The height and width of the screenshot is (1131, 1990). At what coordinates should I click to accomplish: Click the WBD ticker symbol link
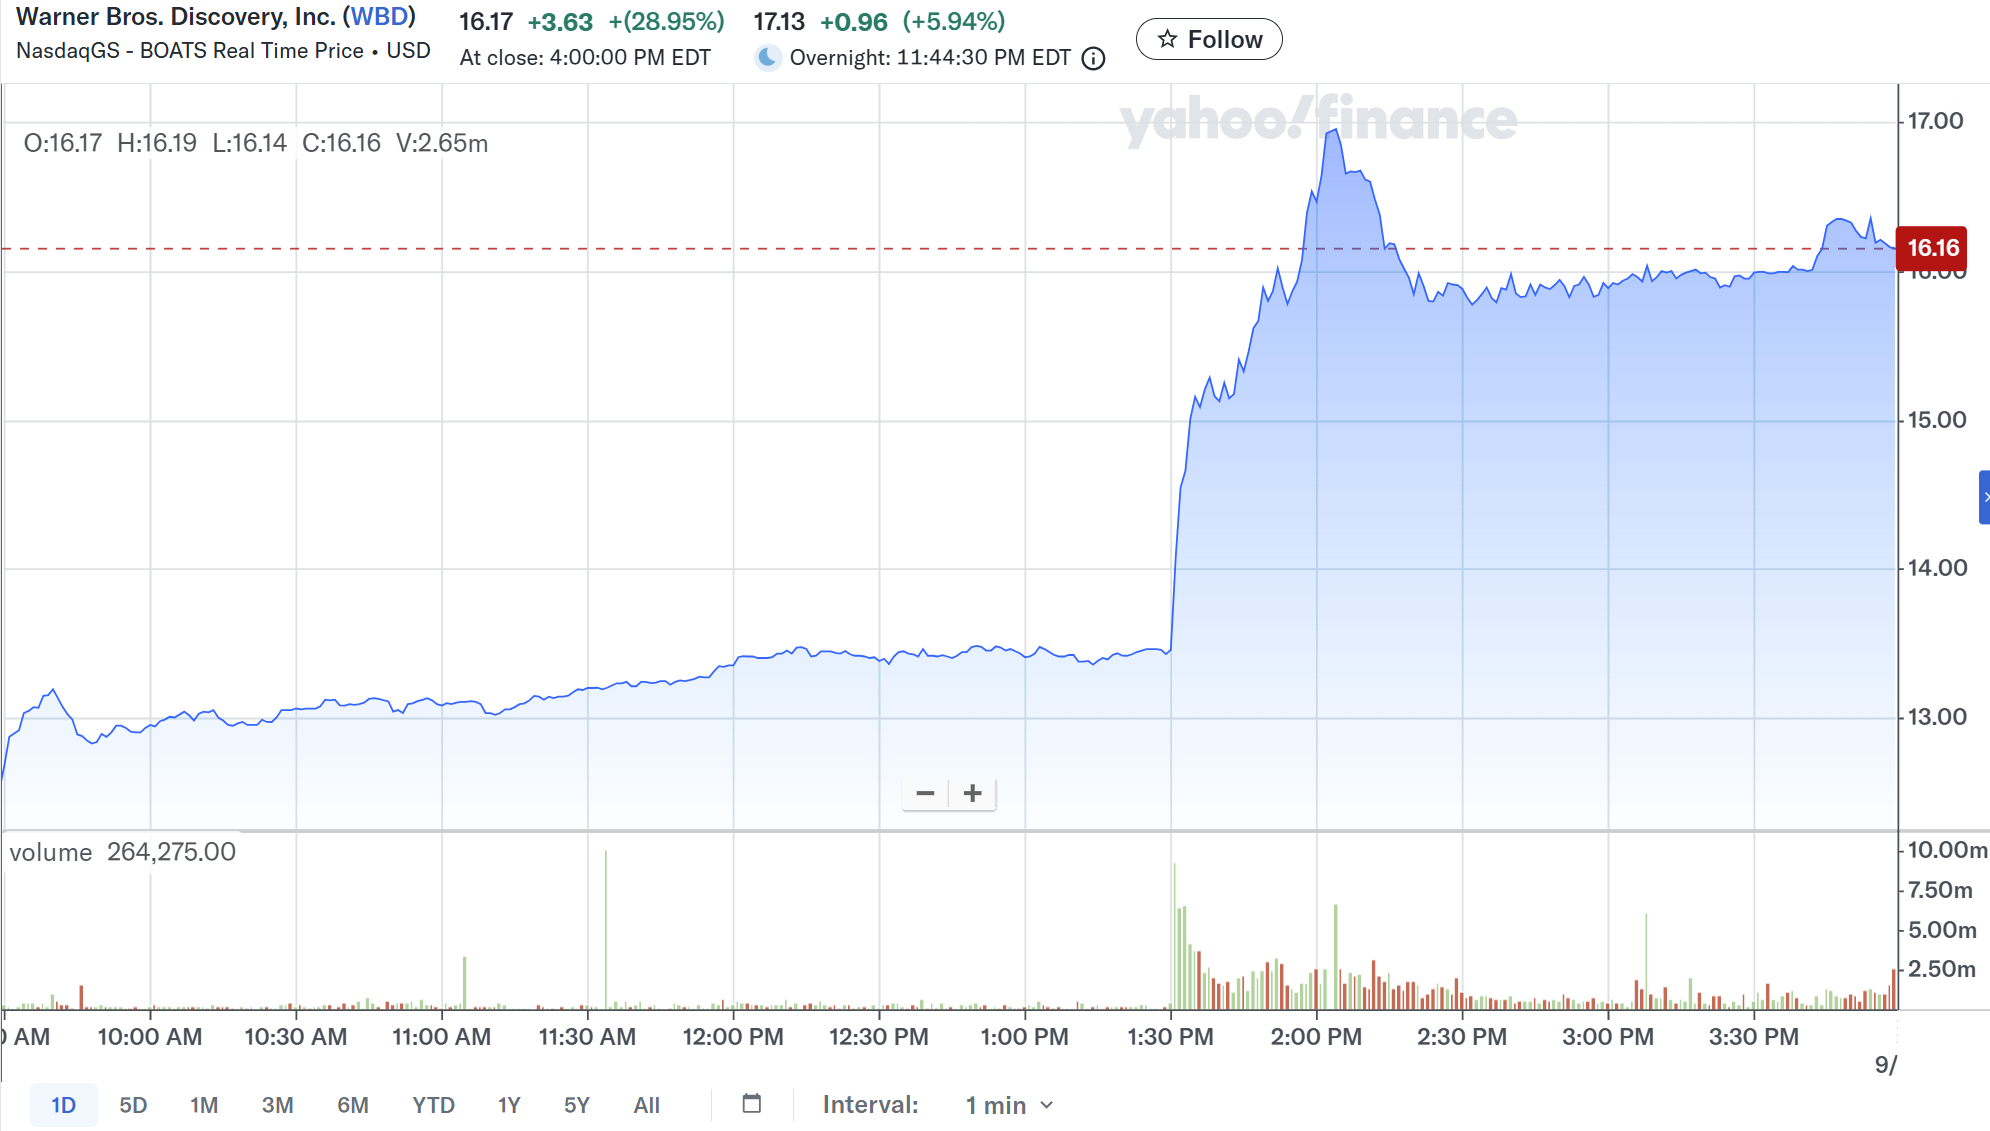point(379,17)
